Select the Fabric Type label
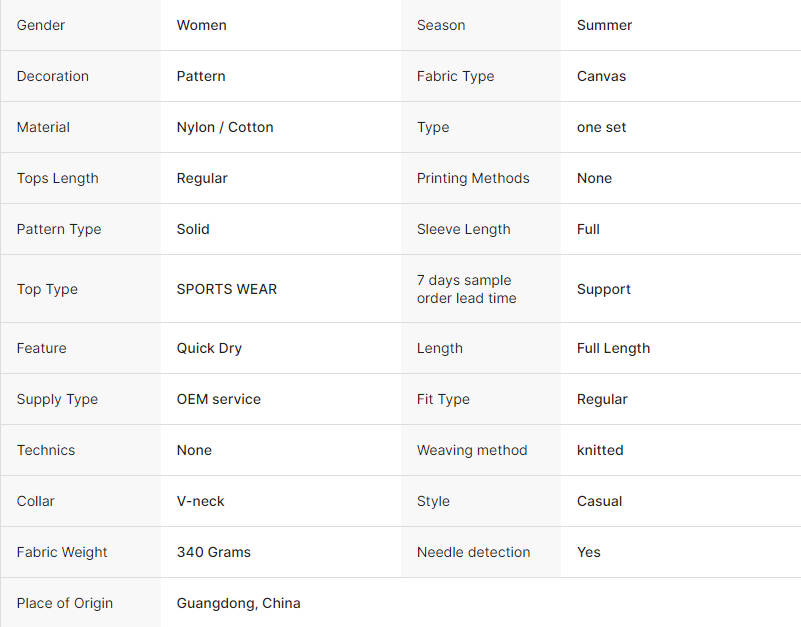The width and height of the screenshot is (801, 627). point(455,76)
